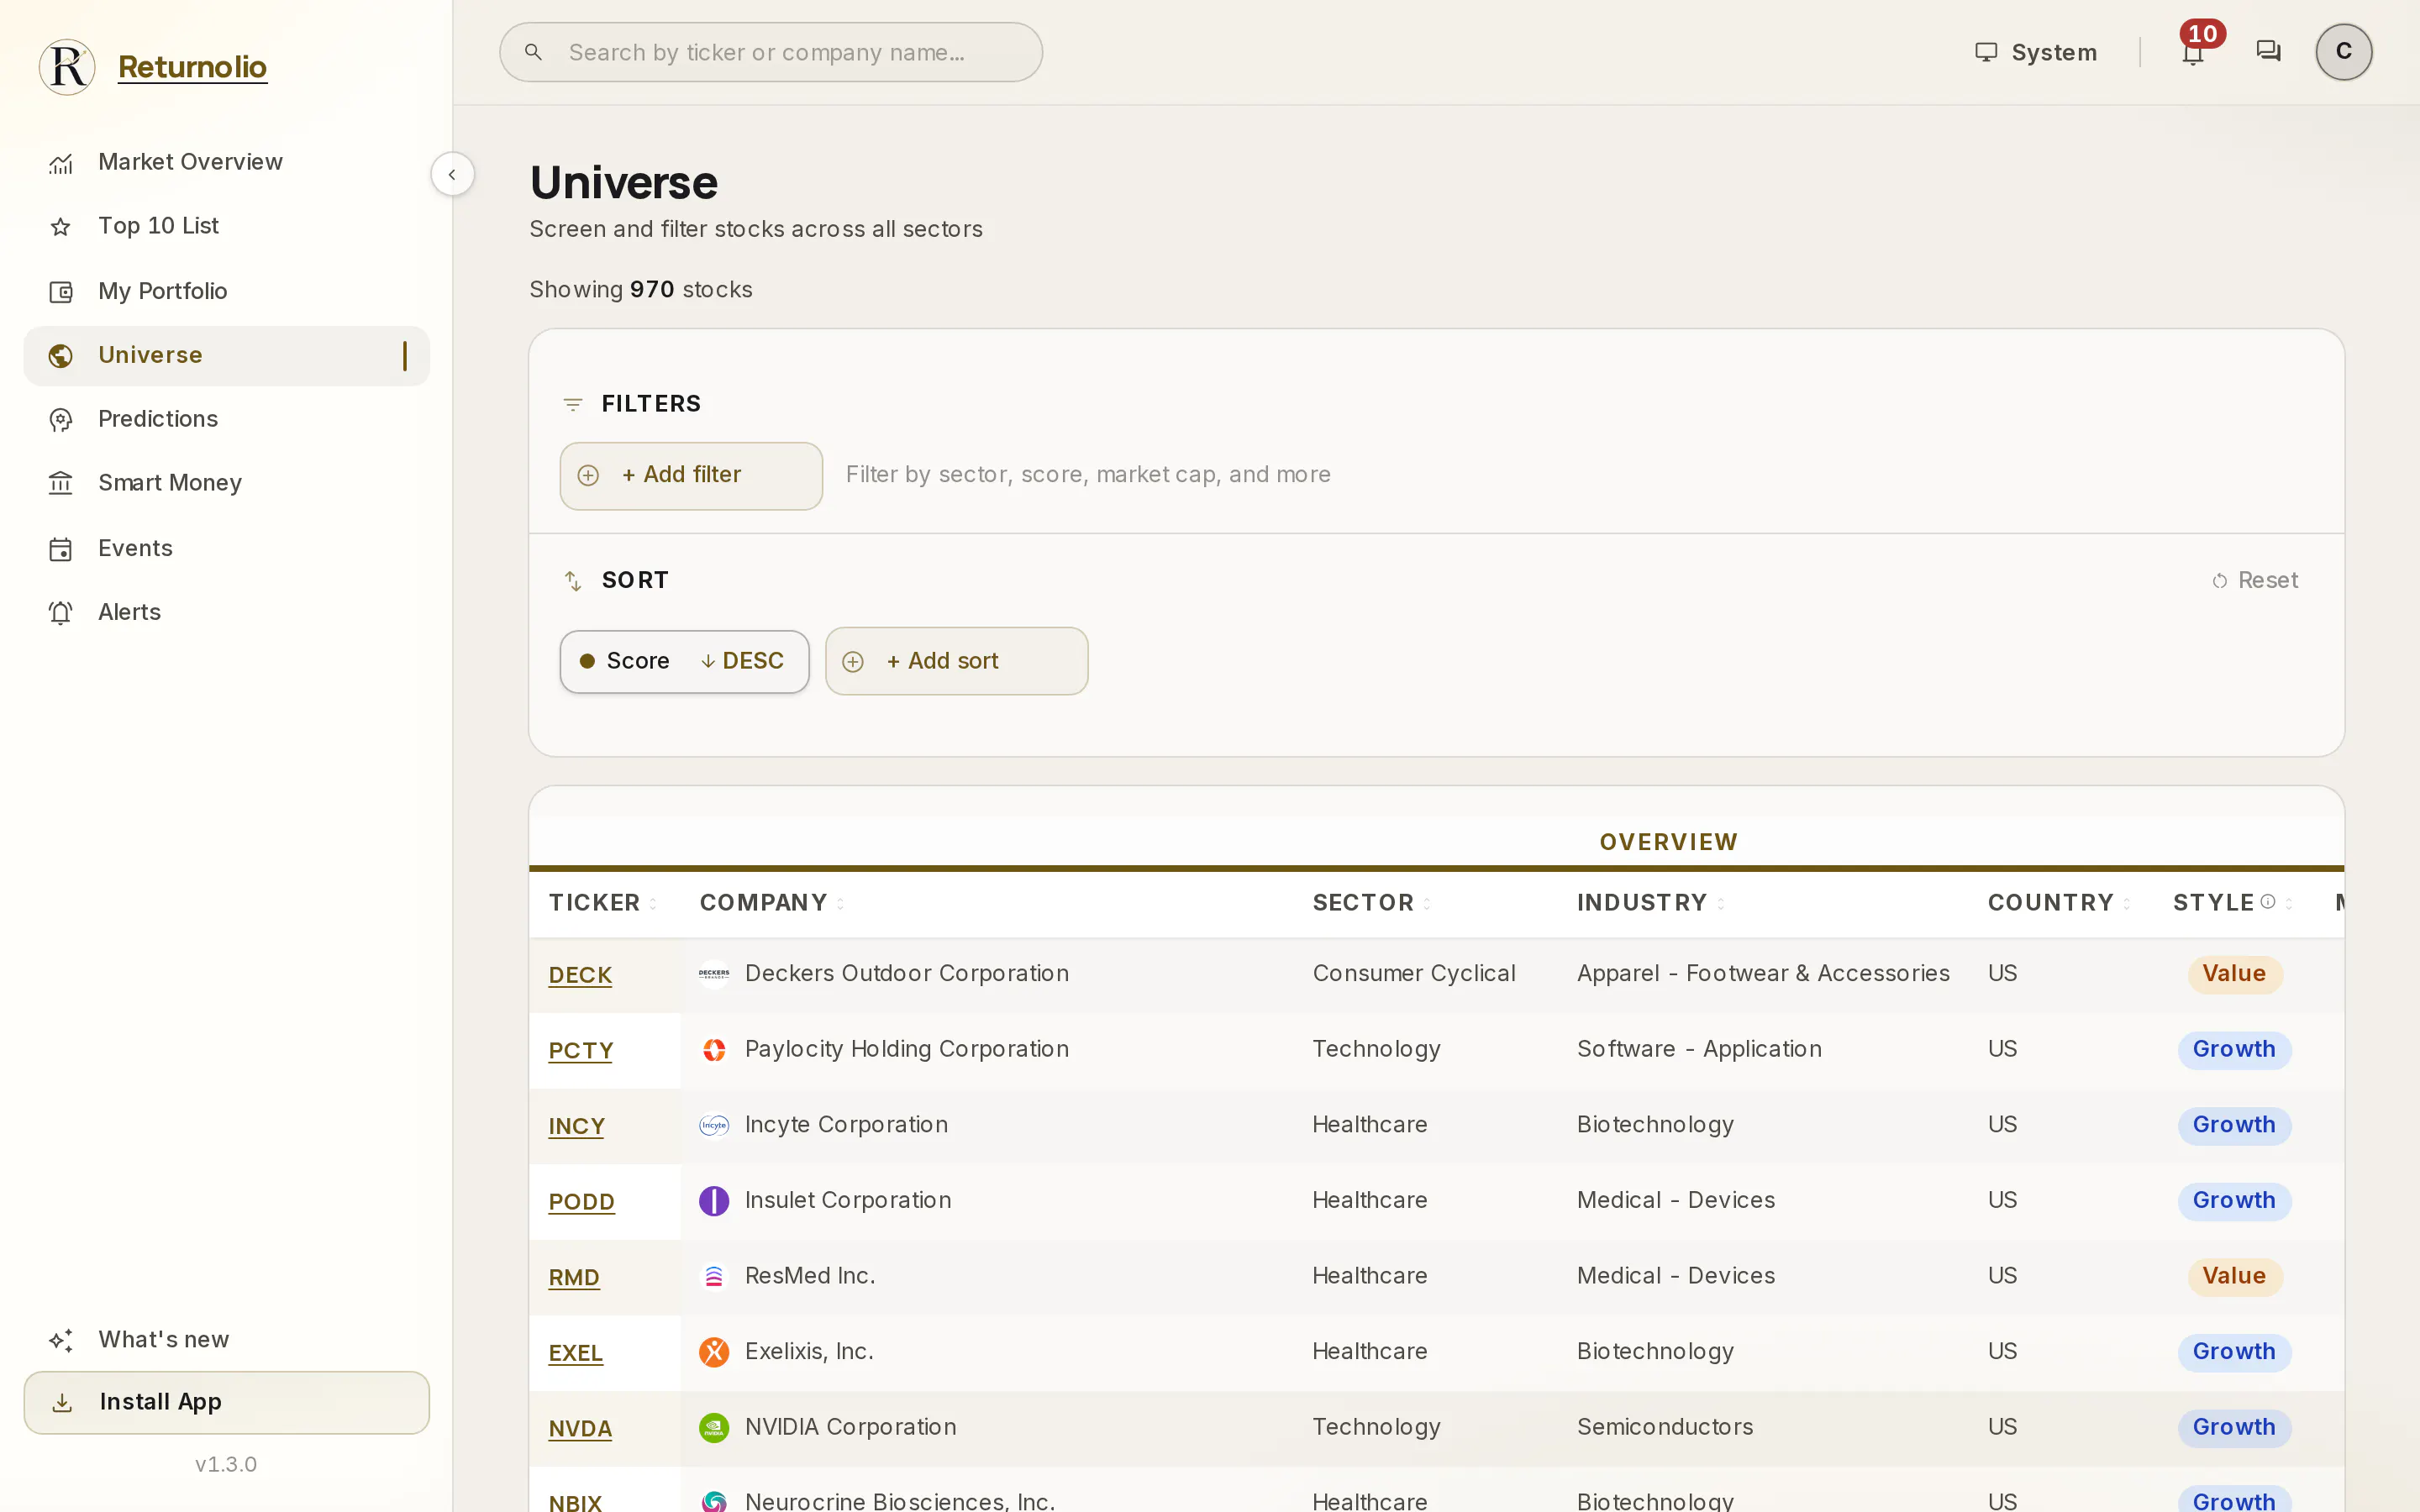The height and width of the screenshot is (1512, 2420).
Task: Collapse the sidebar with chevron button
Action: [x=452, y=174]
